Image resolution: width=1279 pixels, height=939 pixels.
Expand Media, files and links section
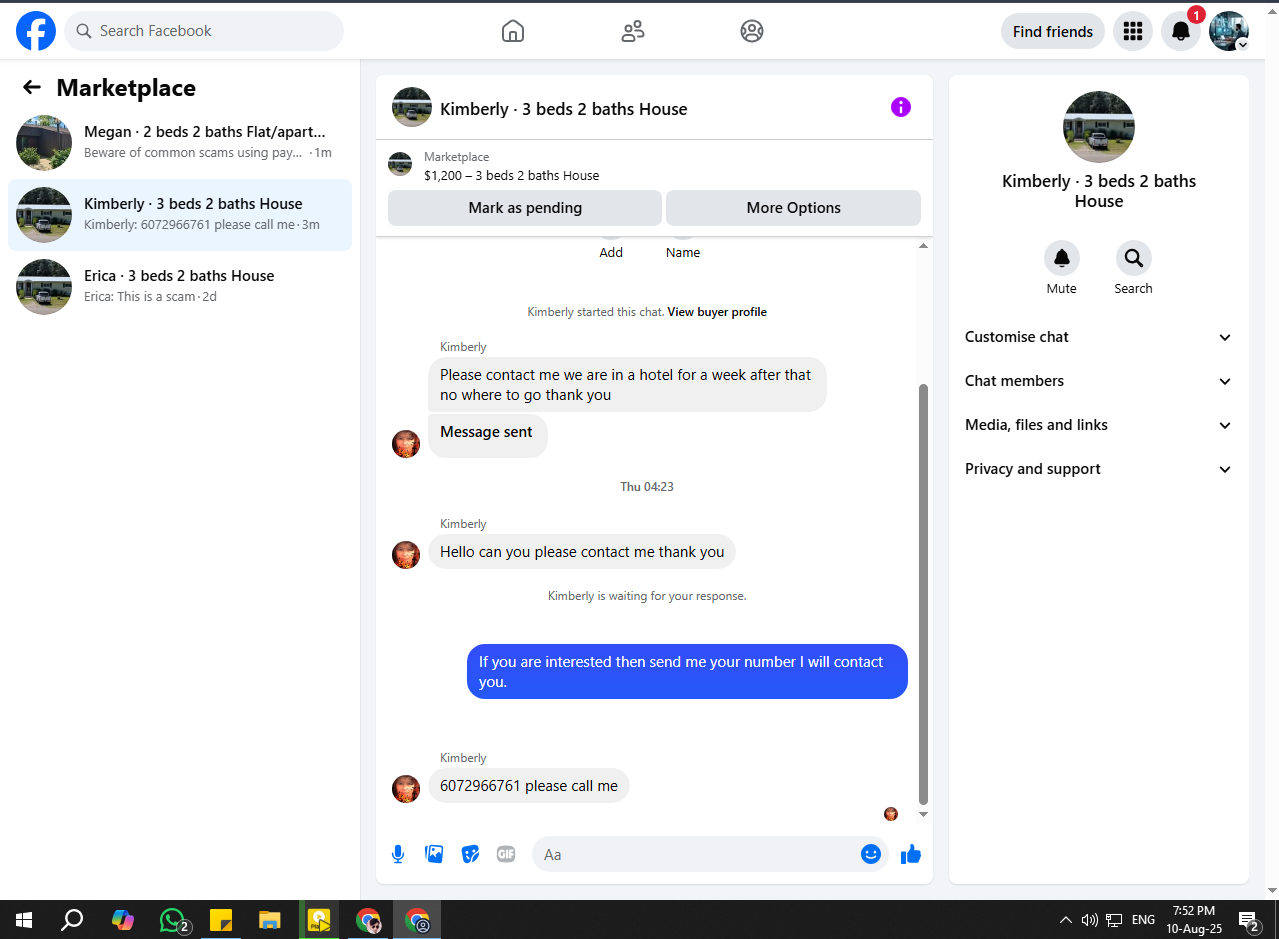[x=1099, y=425]
